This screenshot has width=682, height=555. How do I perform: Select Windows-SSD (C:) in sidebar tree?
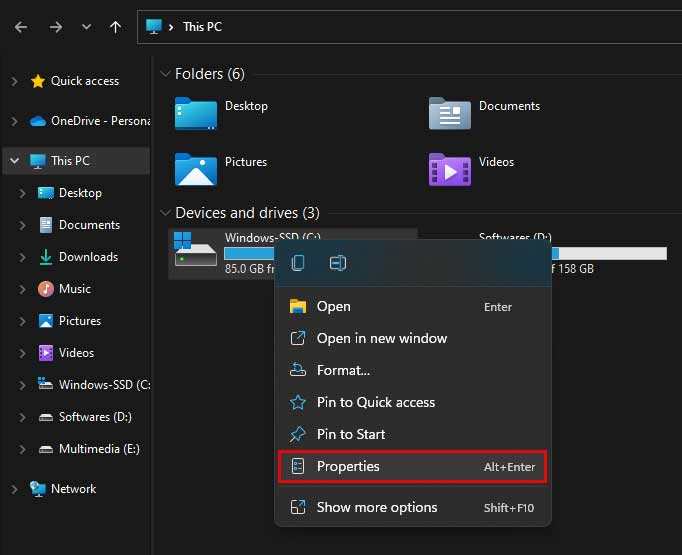104,385
